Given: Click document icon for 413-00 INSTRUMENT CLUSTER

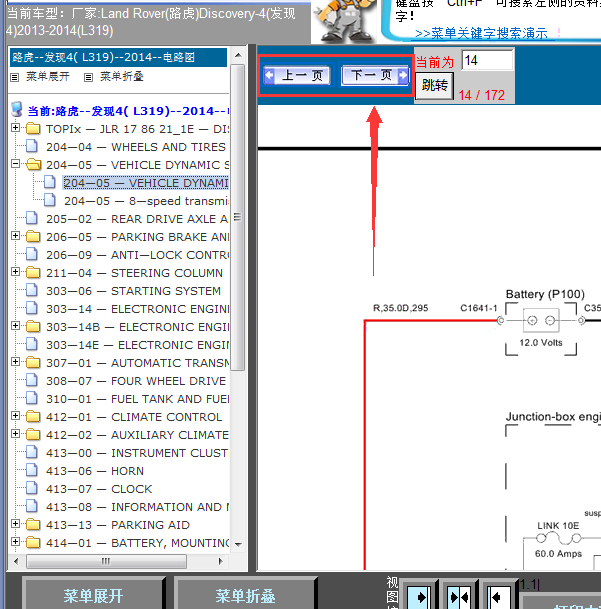Looking at the screenshot, I should [32, 452].
